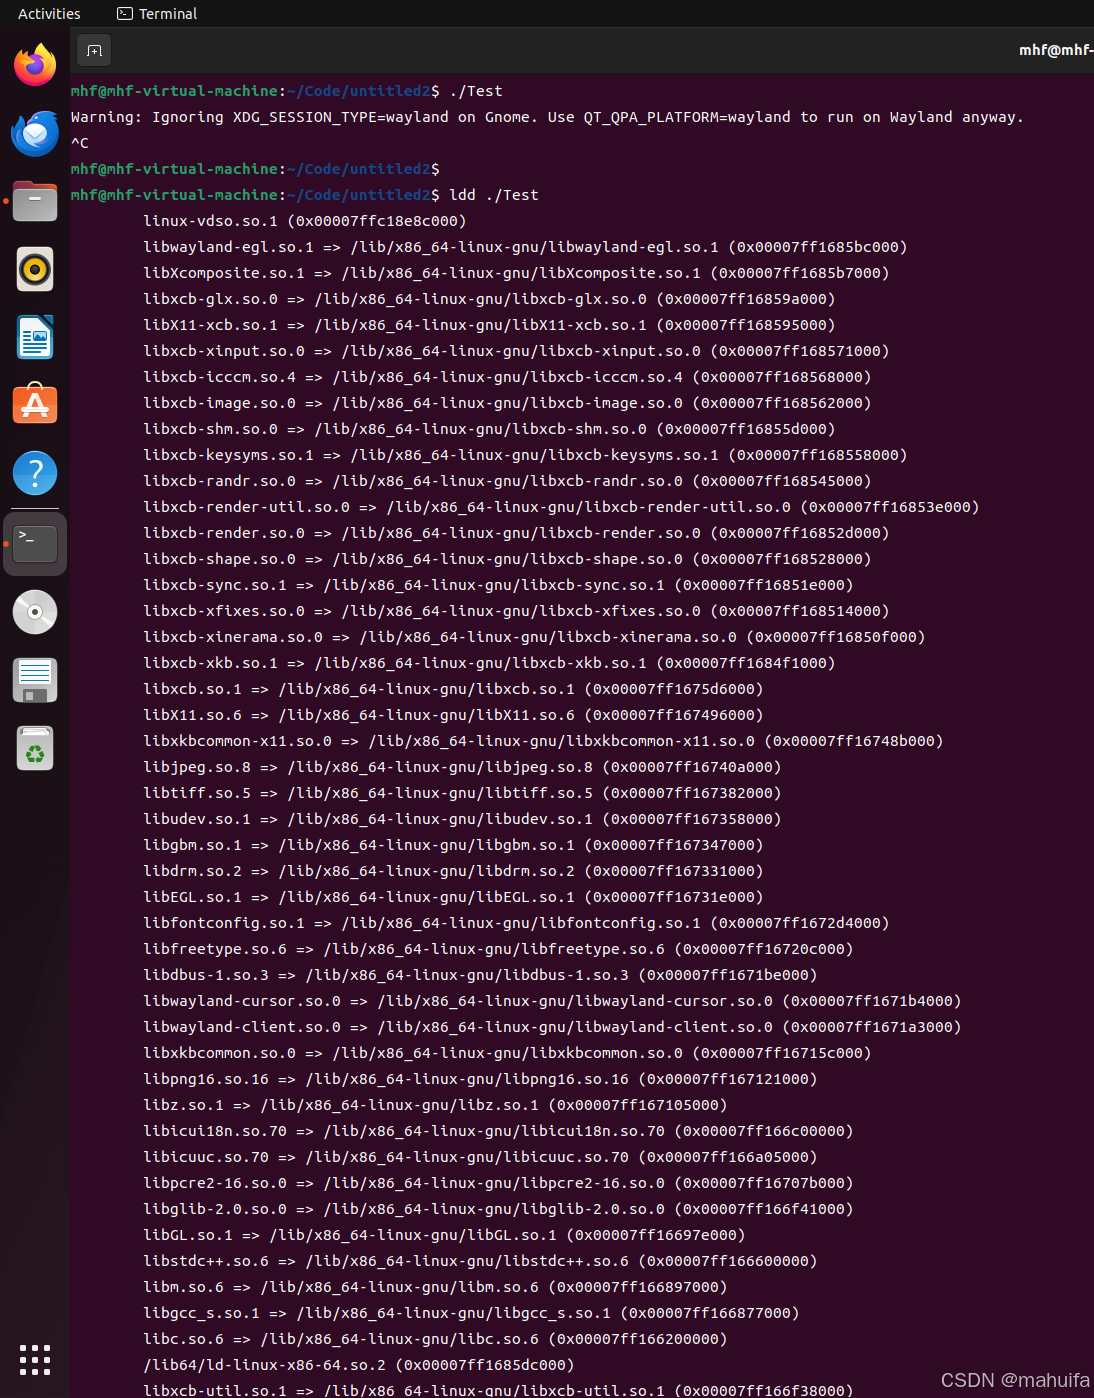This screenshot has height=1398, width=1094.
Task: Click the libdbus-1.so.3 line
Action: pos(480,975)
